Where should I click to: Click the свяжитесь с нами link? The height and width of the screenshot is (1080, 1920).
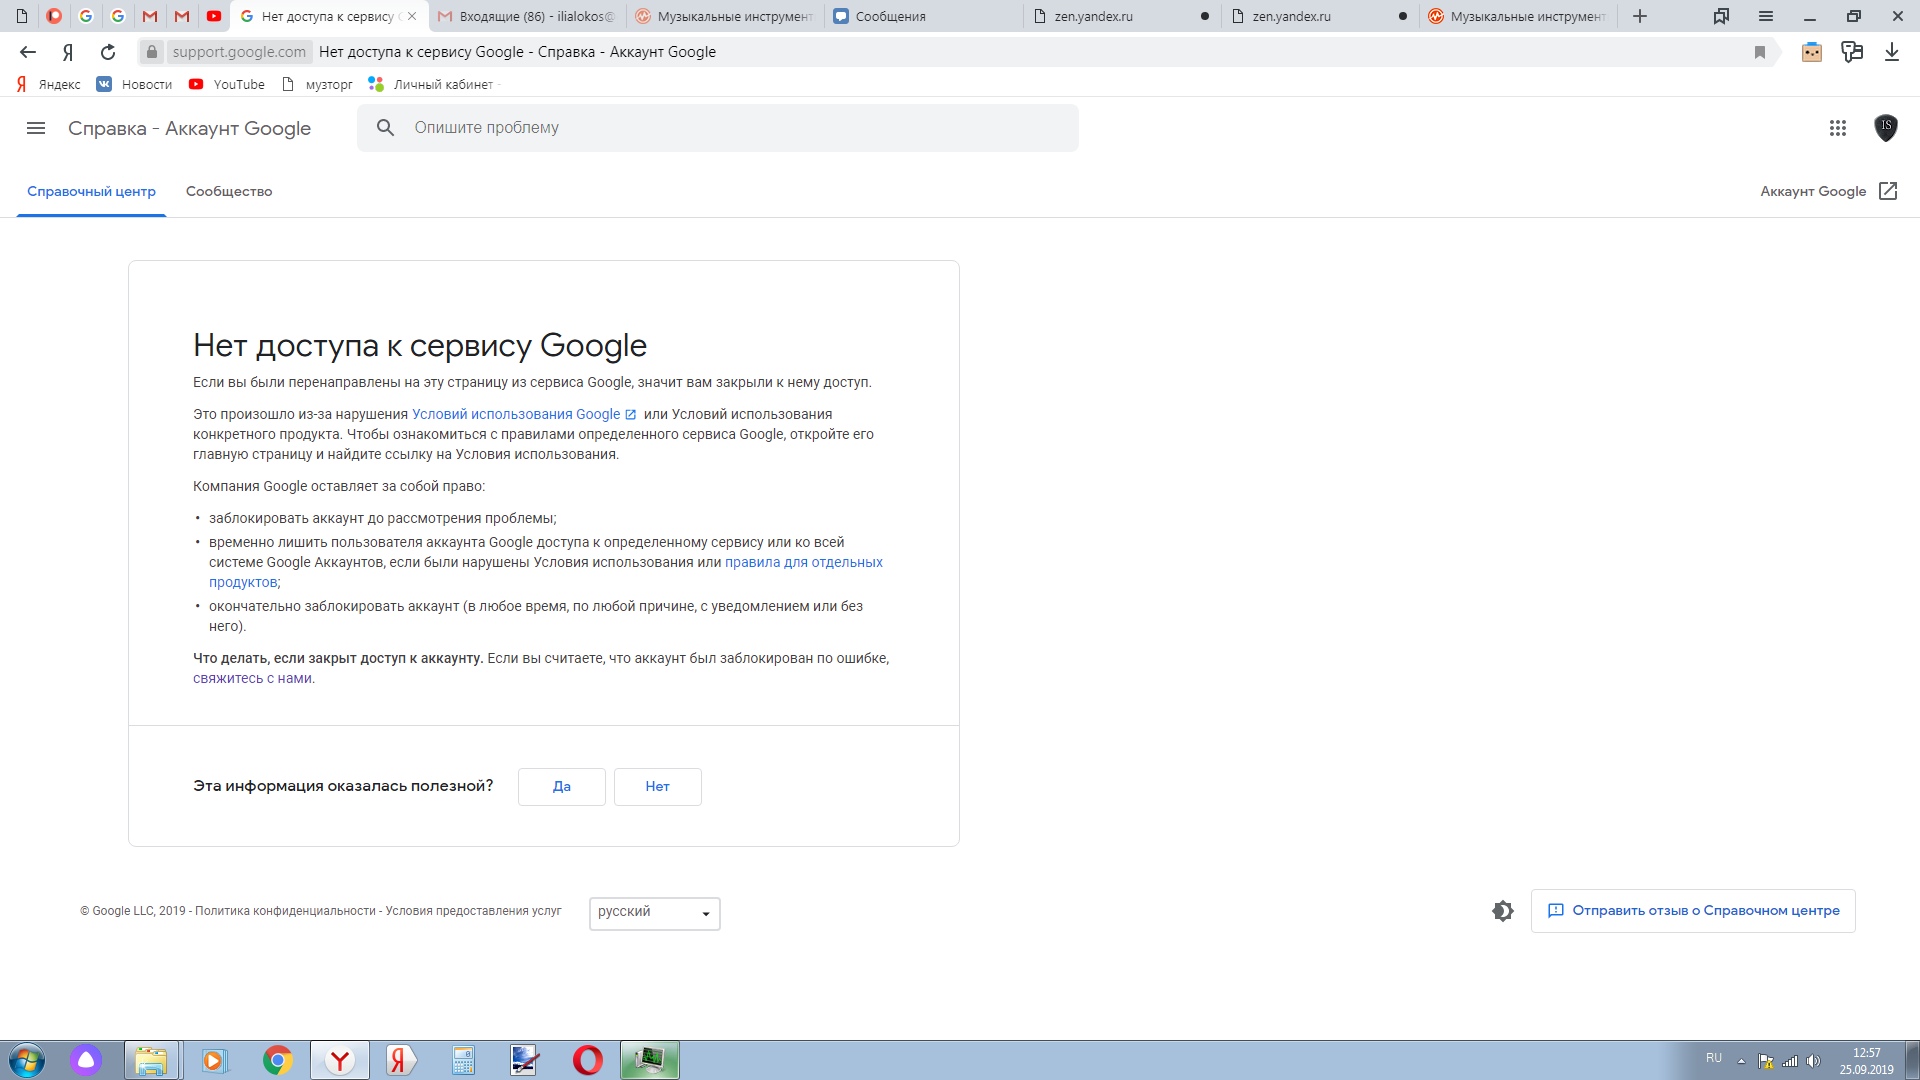(251, 676)
